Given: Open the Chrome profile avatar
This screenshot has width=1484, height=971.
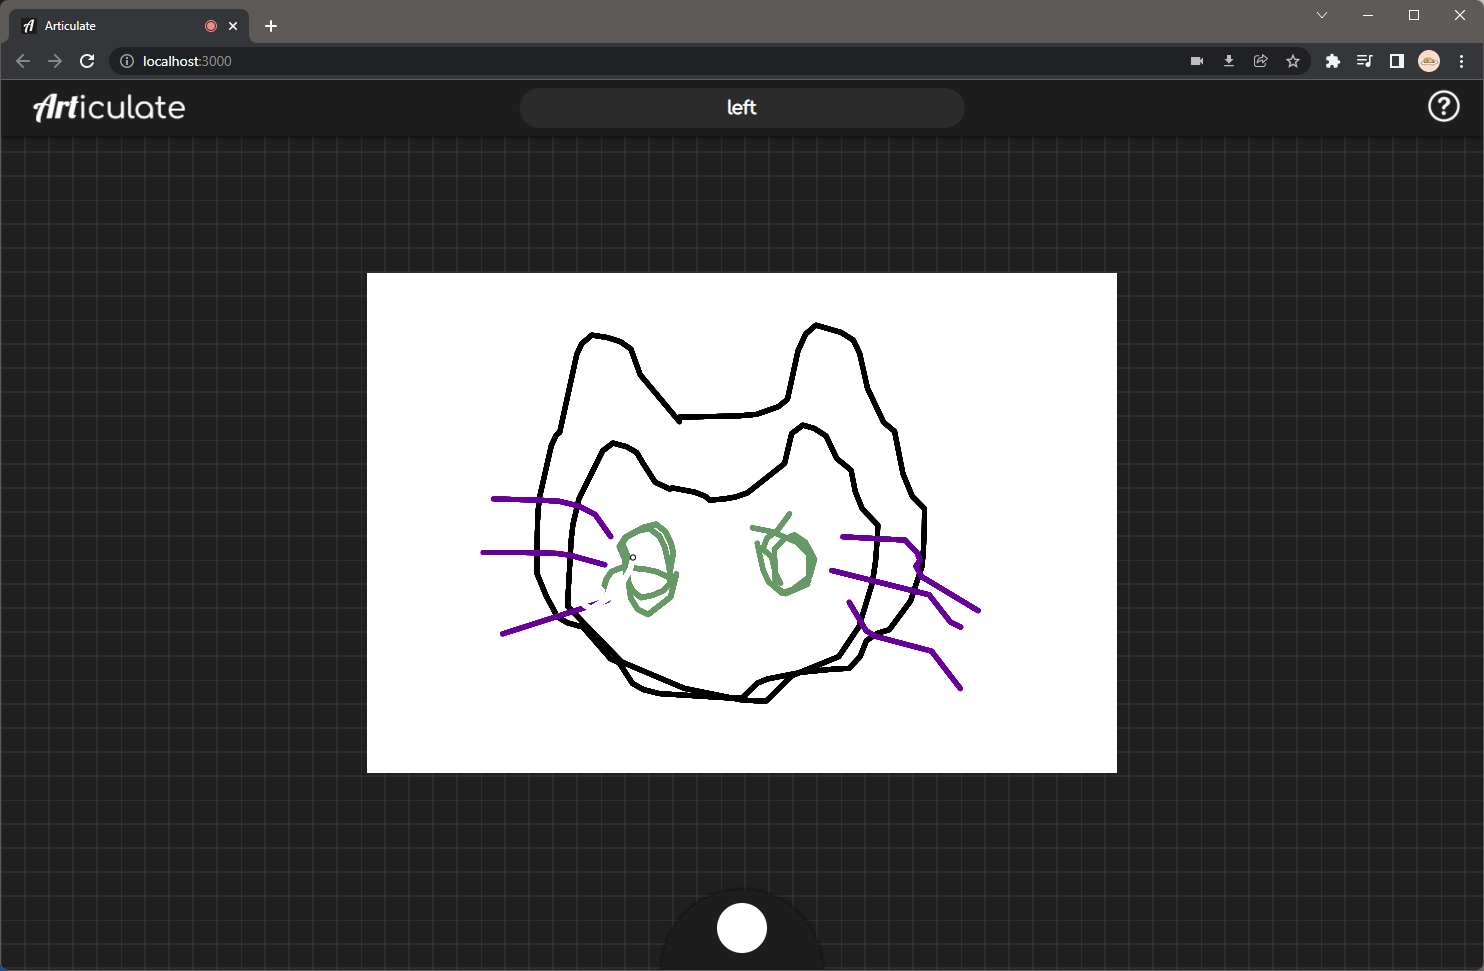Looking at the screenshot, I should pyautogui.click(x=1429, y=61).
